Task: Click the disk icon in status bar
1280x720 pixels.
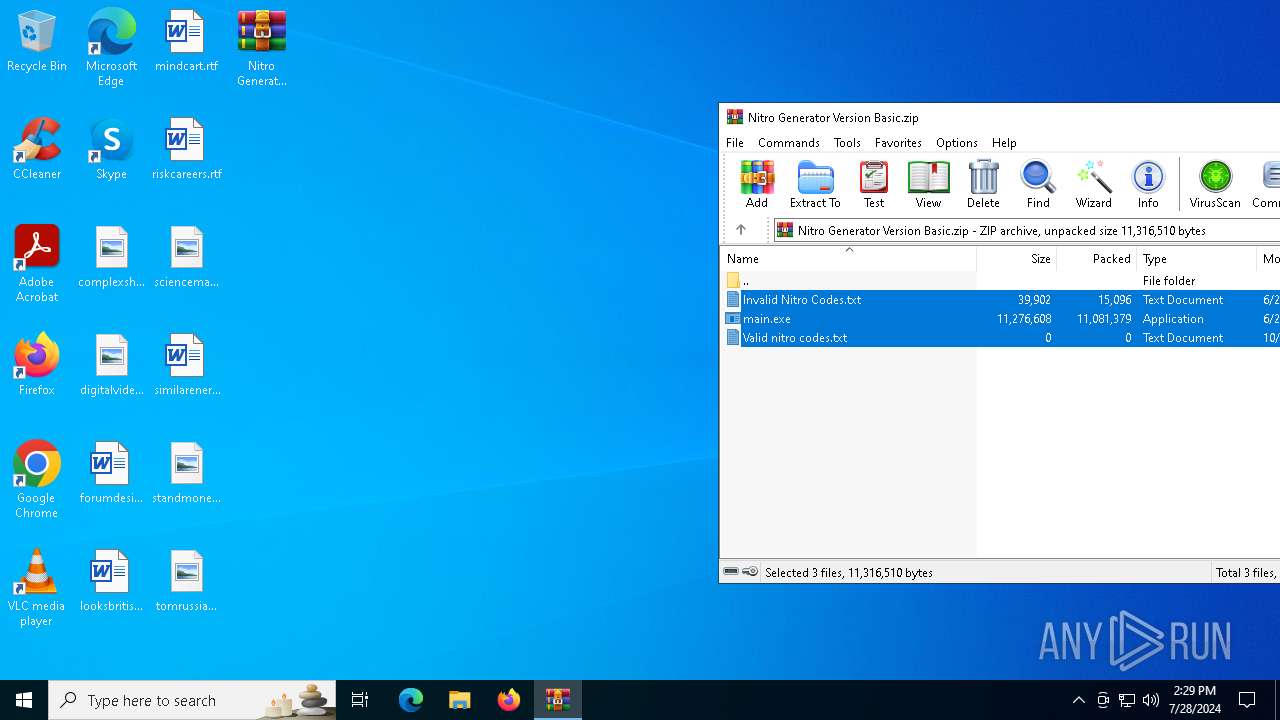Action: click(731, 572)
